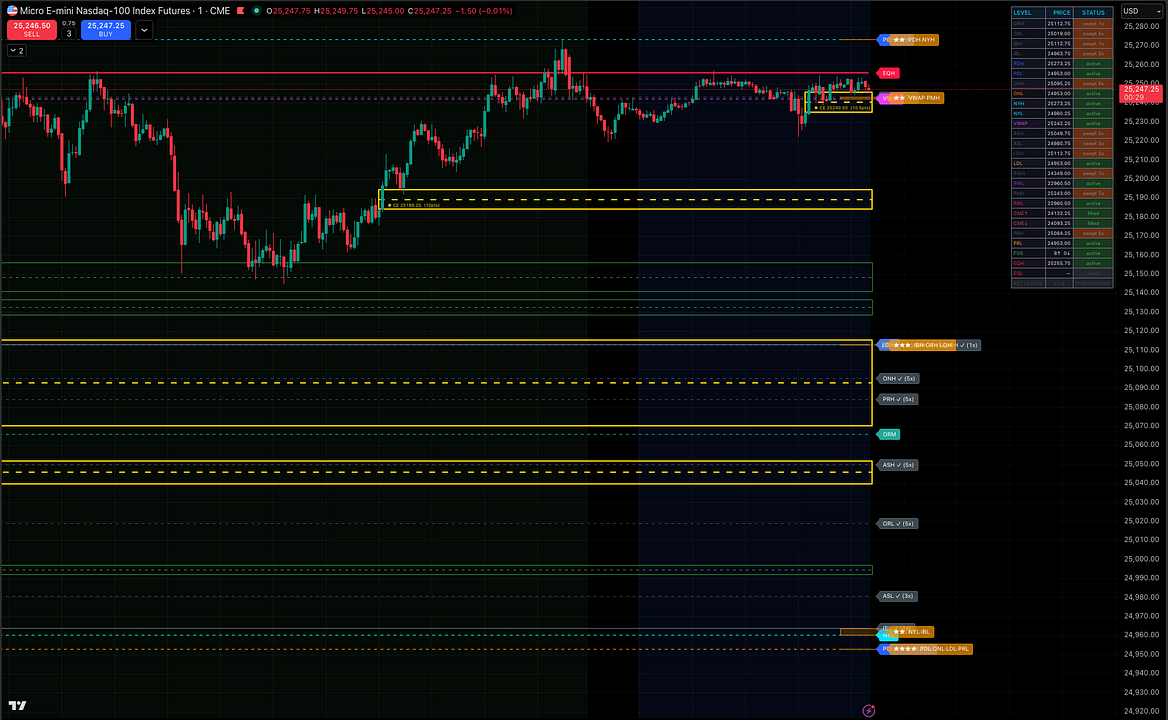Click the ASH checked 5x level label
Screen dimensions: 1168x720
897,465
